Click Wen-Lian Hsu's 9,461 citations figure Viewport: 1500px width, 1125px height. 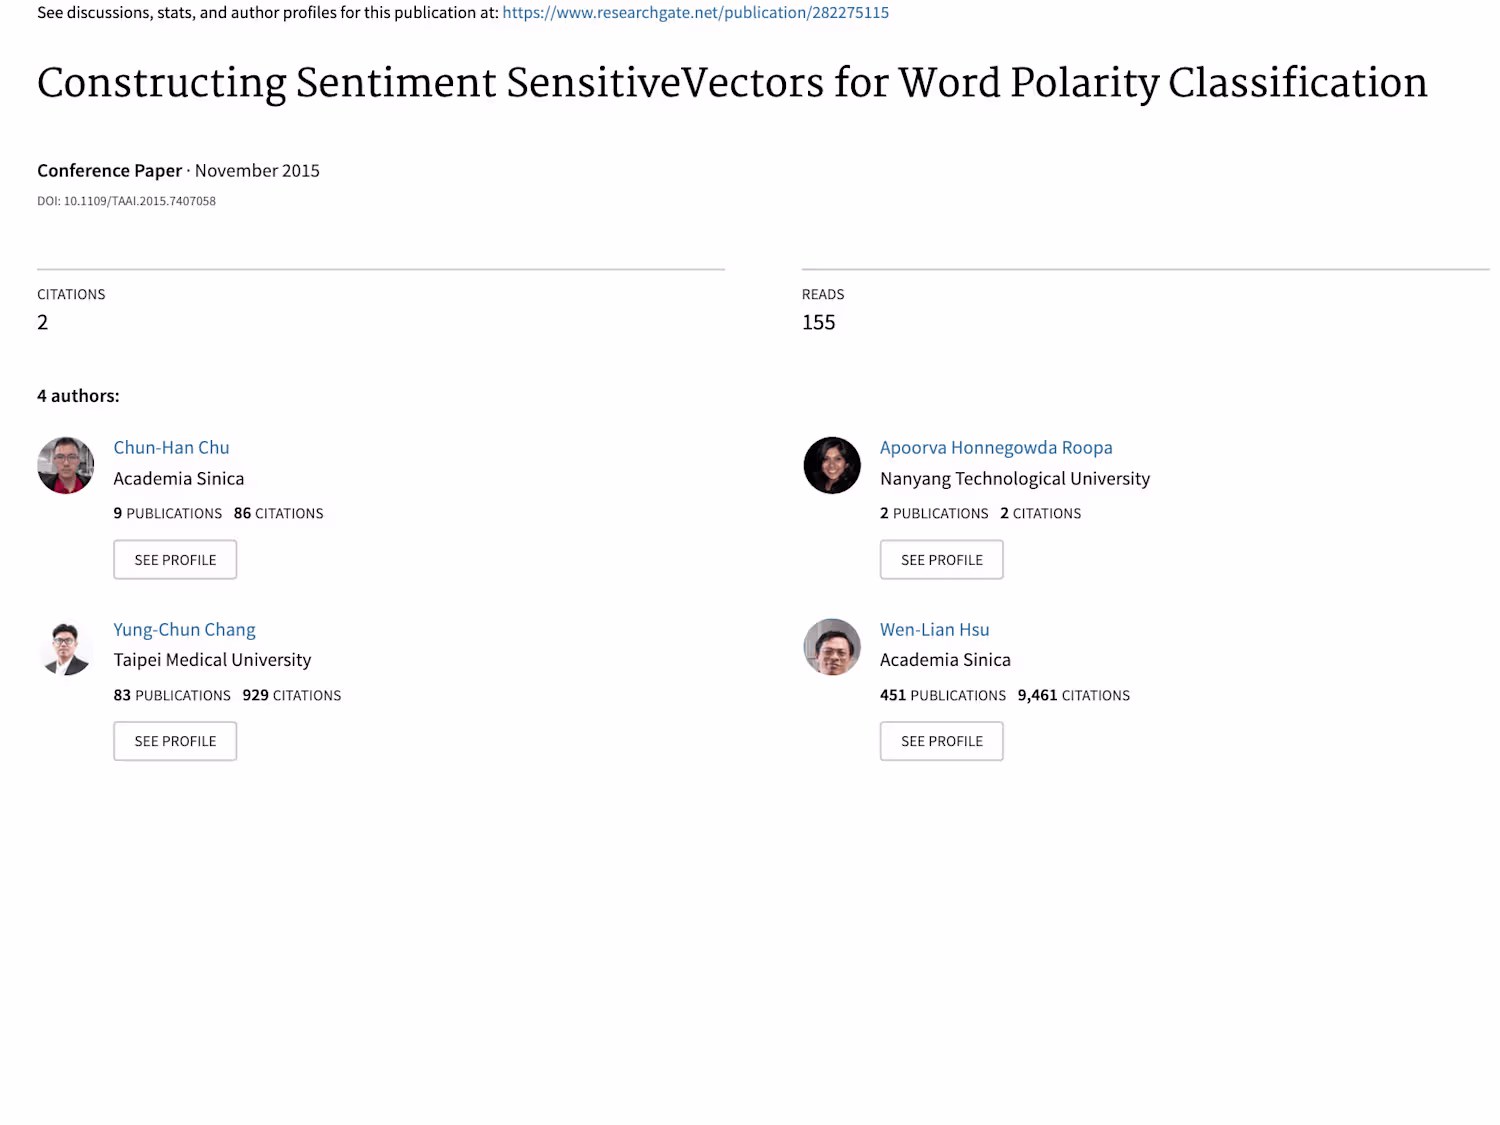pos(1037,695)
